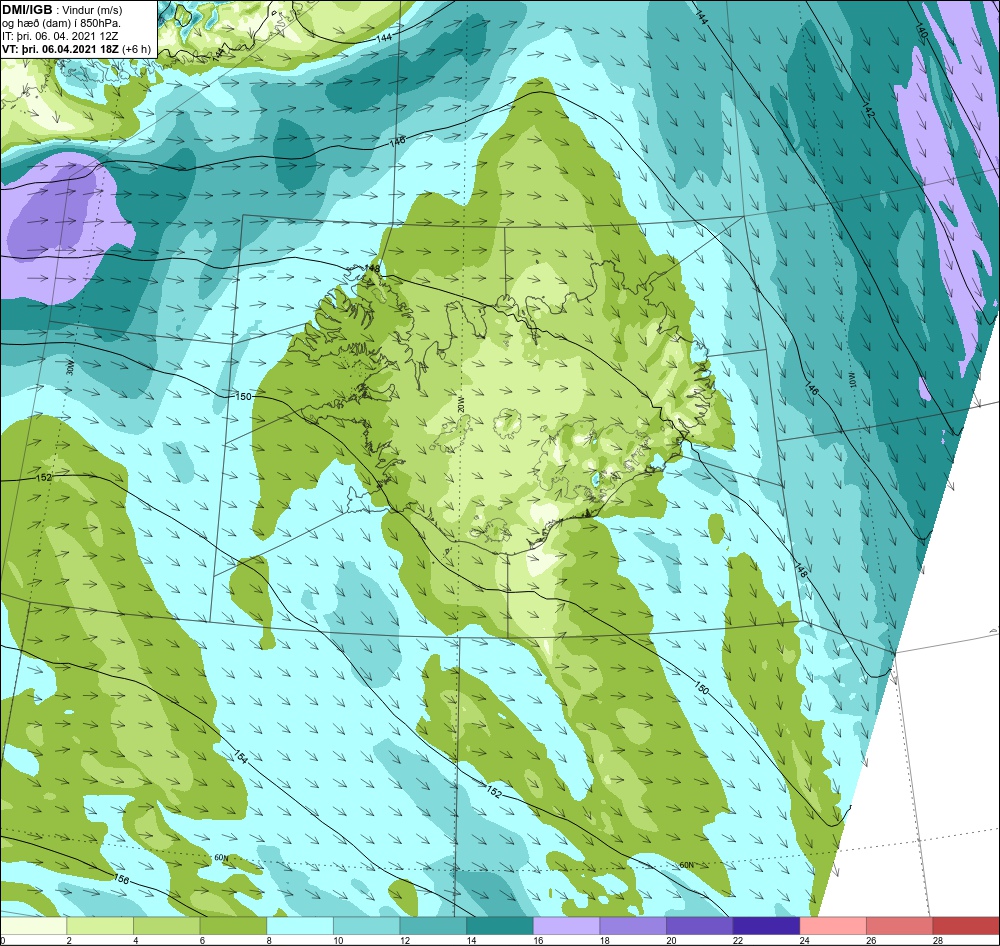Image resolution: width=1000 pixels, height=946 pixels.
Task: Select the 'og hæð (dam) í 850hPa.' line
Action: click(61, 23)
